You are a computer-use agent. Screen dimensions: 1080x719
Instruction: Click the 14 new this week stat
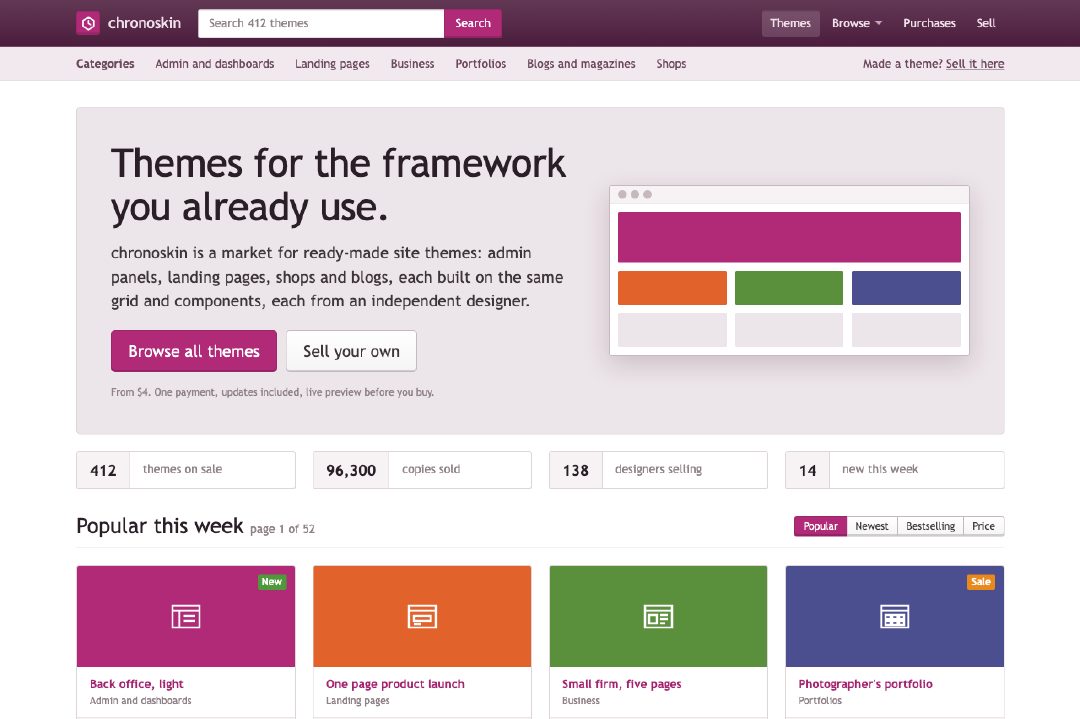[x=895, y=470]
